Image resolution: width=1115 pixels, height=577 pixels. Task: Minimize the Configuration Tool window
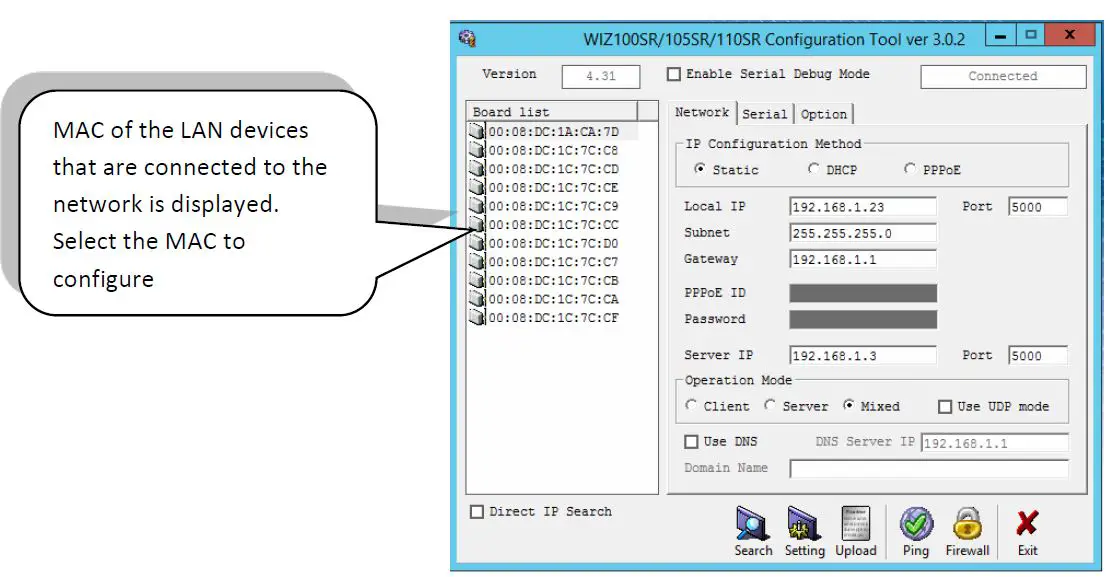point(1001,36)
